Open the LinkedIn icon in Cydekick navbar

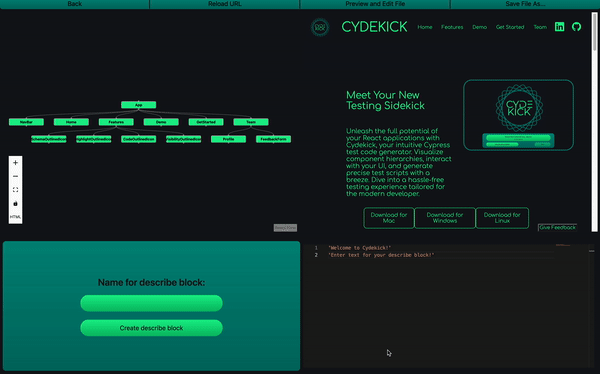[x=559, y=27]
